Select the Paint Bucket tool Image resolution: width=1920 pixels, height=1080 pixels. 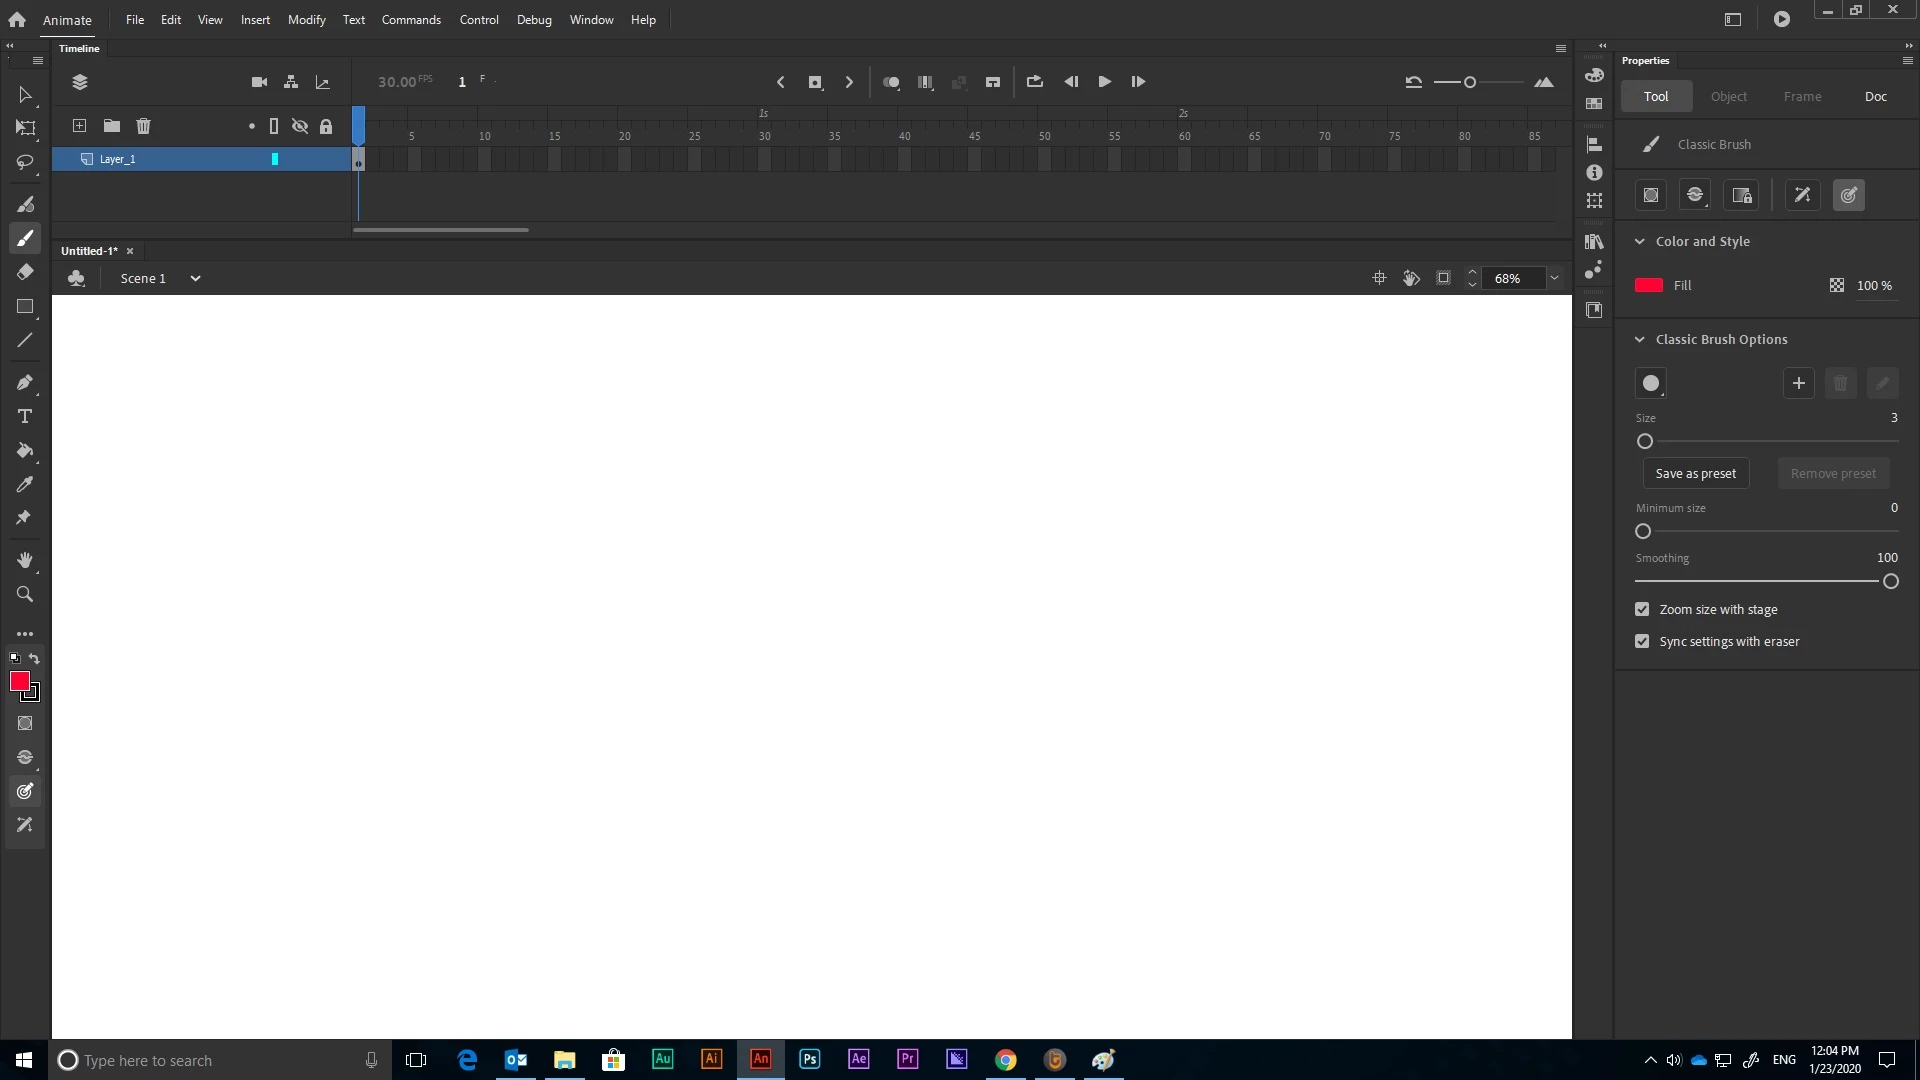tap(25, 450)
